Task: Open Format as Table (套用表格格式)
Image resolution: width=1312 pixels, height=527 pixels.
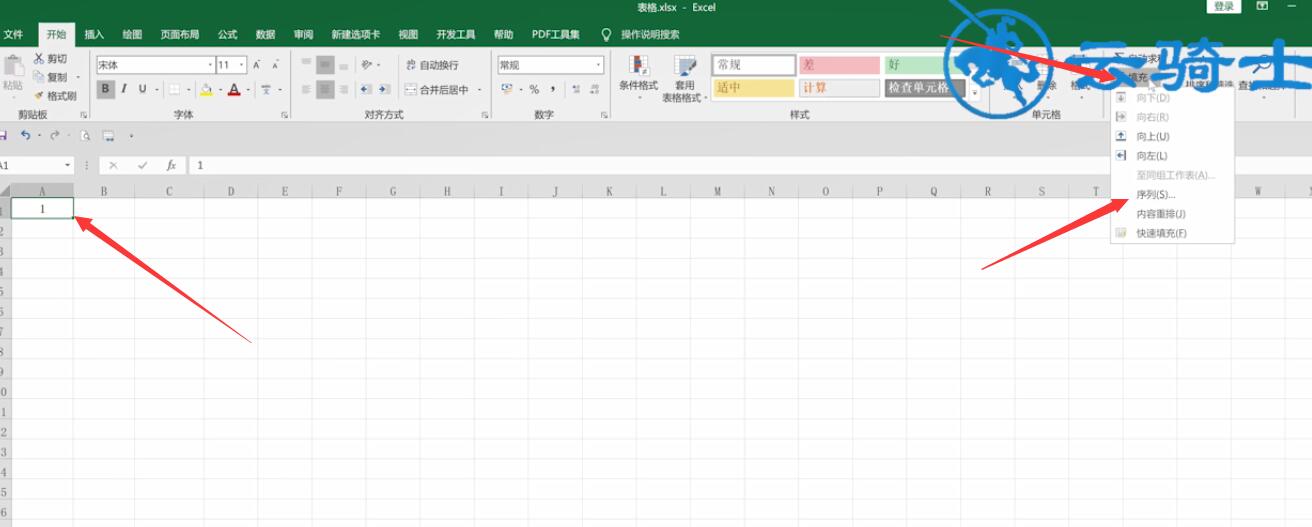Action: tap(685, 78)
